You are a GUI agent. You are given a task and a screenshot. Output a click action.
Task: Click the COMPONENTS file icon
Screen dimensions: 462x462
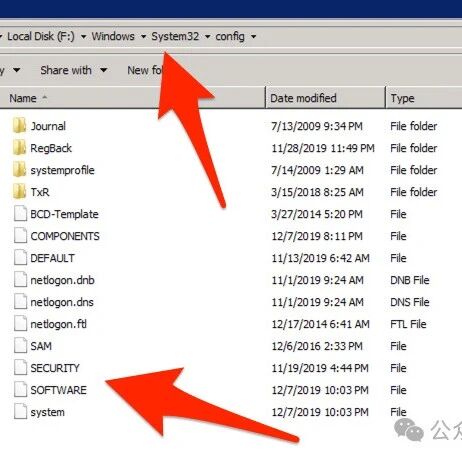[20, 236]
